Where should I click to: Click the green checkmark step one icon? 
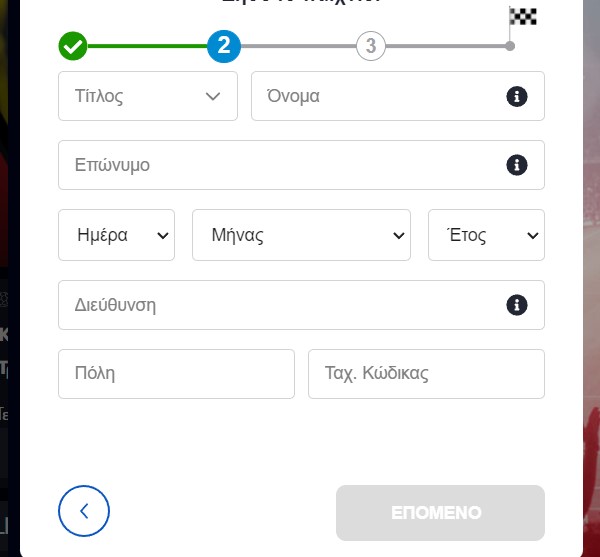pyautogui.click(x=73, y=46)
